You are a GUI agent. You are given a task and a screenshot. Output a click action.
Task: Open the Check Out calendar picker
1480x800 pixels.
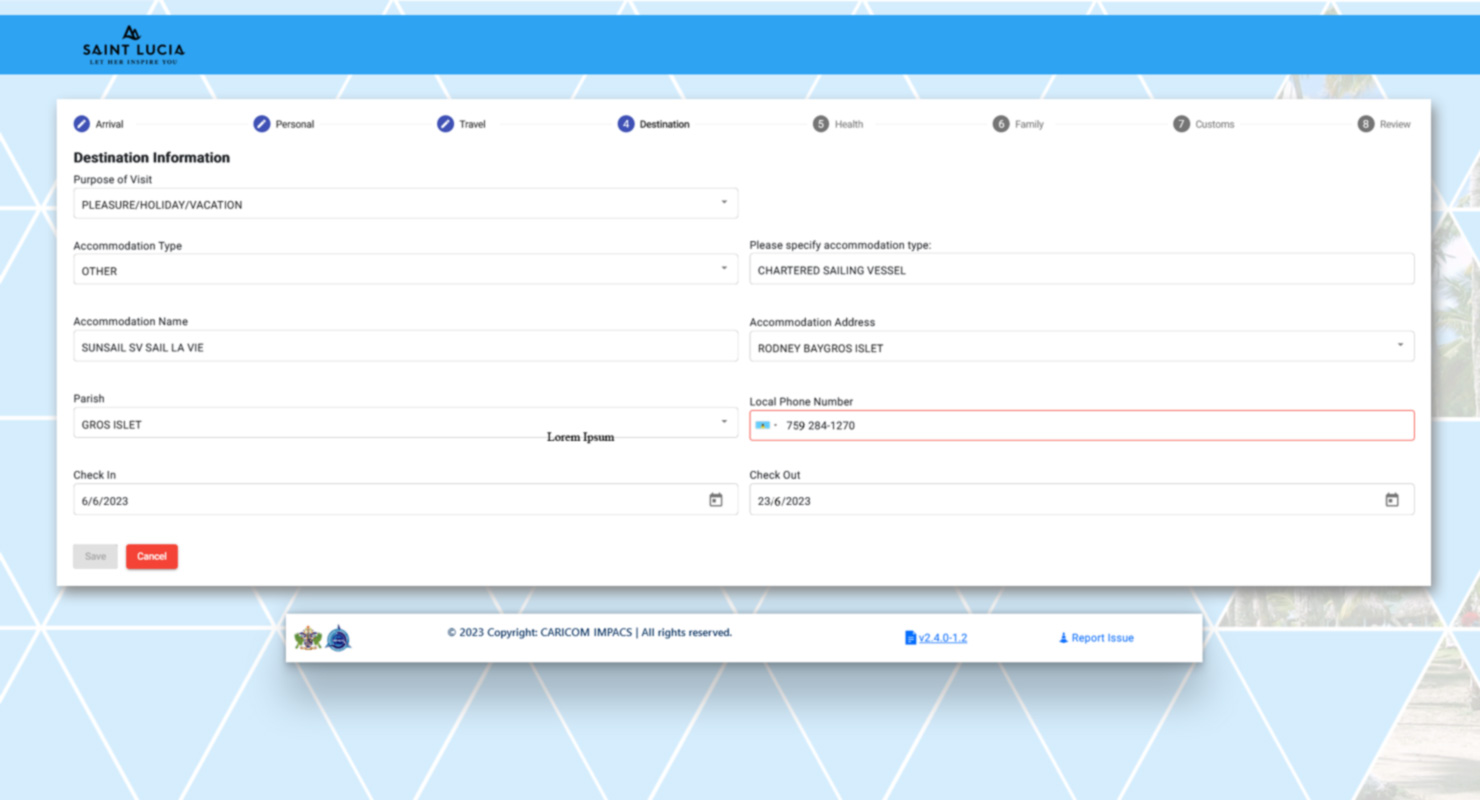point(1391,500)
